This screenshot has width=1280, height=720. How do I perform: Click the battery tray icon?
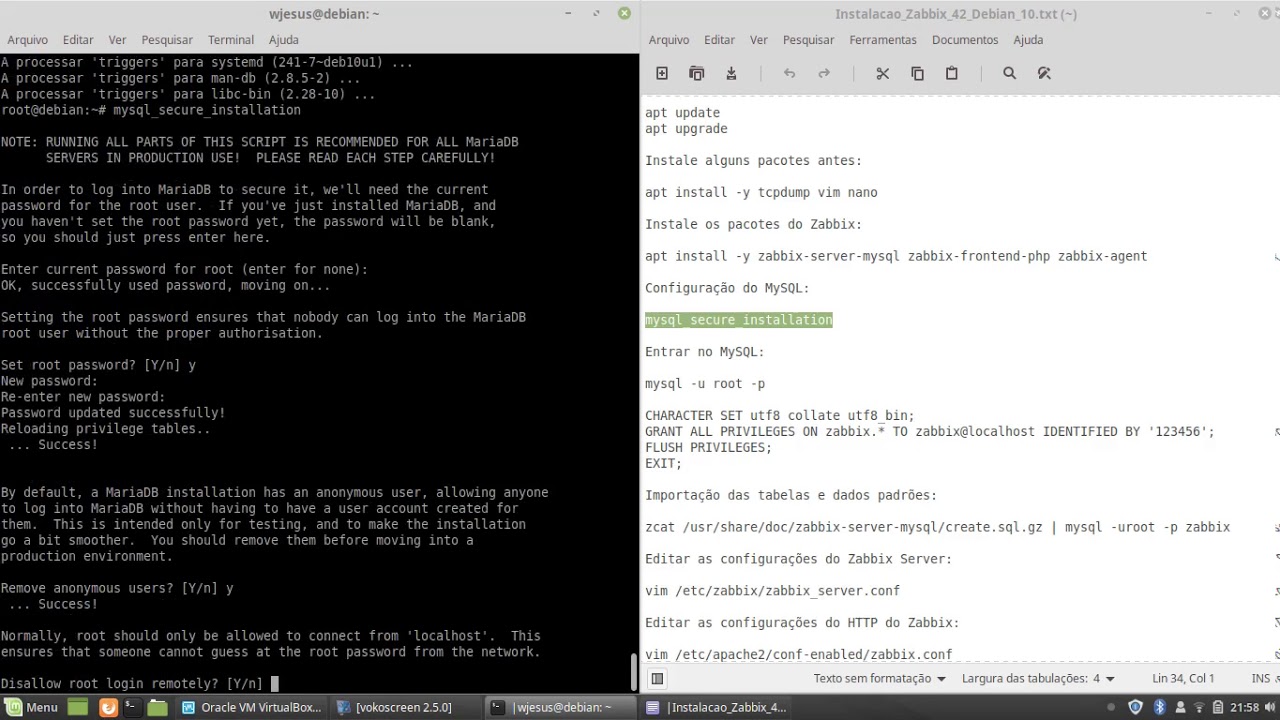(x=1216, y=707)
